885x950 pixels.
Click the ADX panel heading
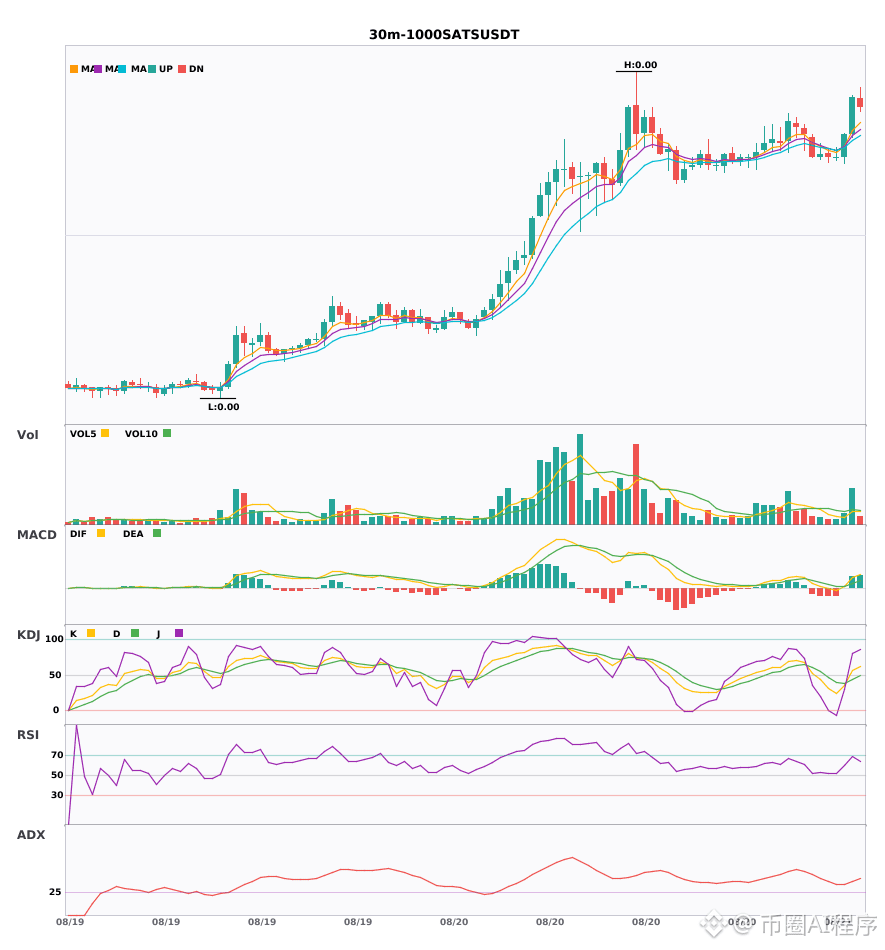click(31, 835)
